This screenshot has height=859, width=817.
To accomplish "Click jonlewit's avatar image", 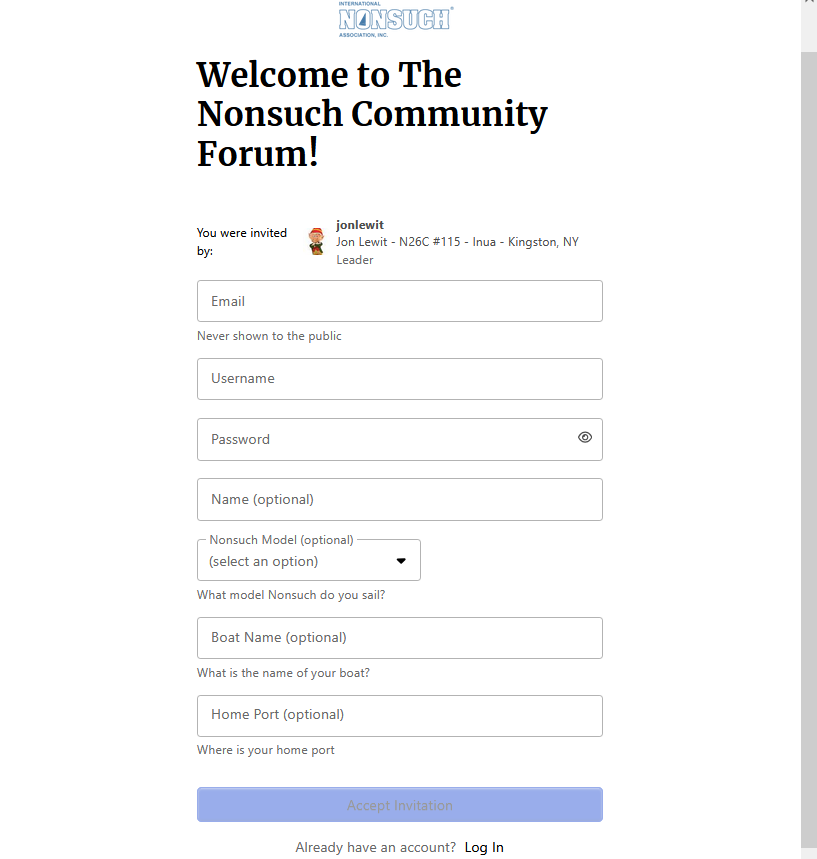I will (x=316, y=240).
